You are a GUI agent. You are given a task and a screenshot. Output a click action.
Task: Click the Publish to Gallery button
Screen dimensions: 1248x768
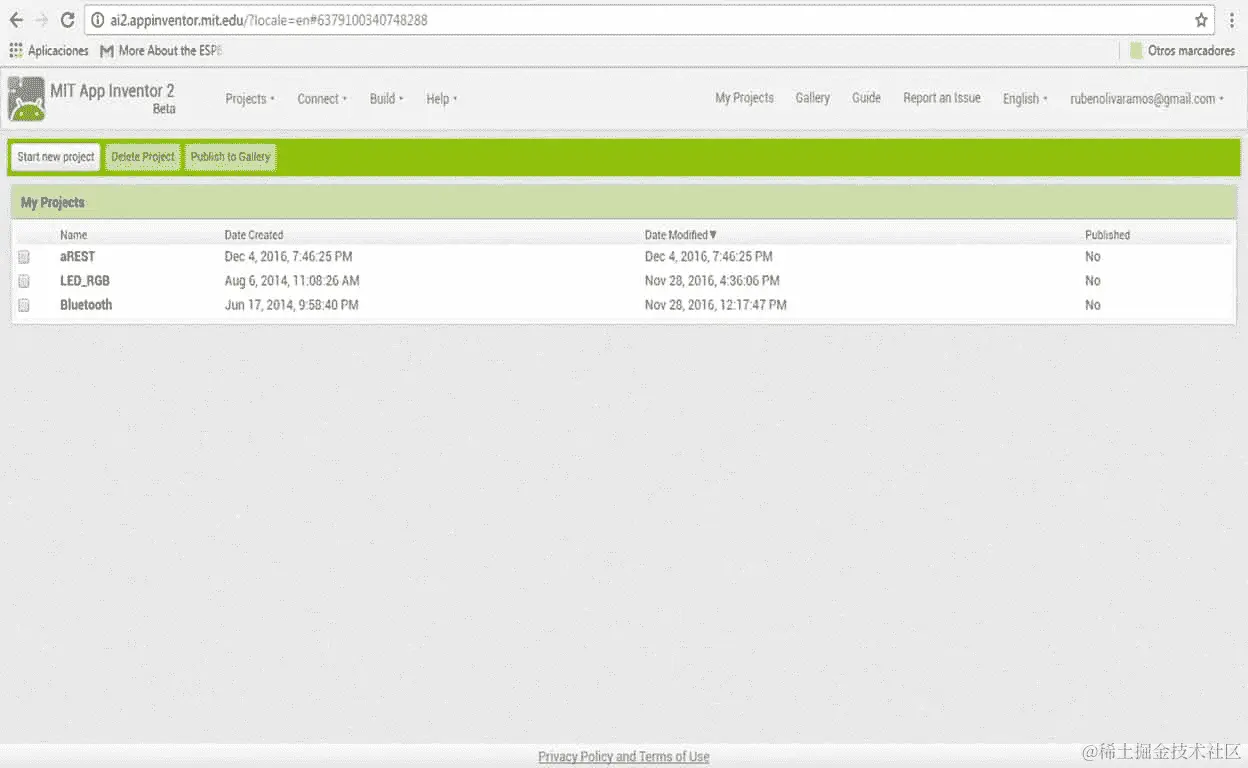pos(230,157)
